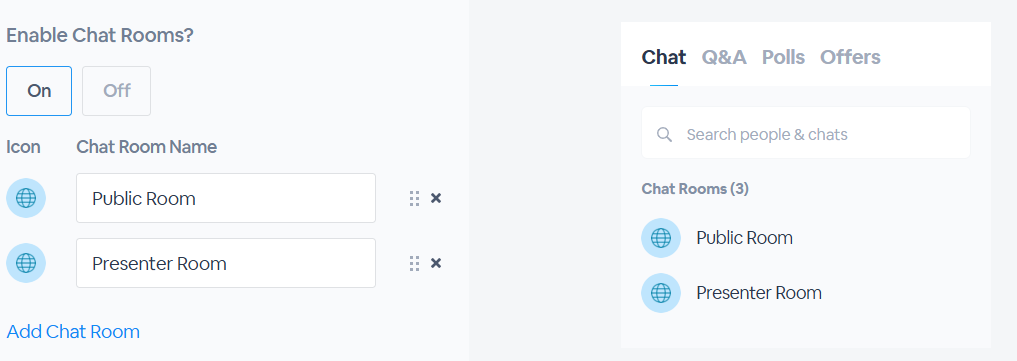Switch to the Chat tab

pyautogui.click(x=664, y=57)
